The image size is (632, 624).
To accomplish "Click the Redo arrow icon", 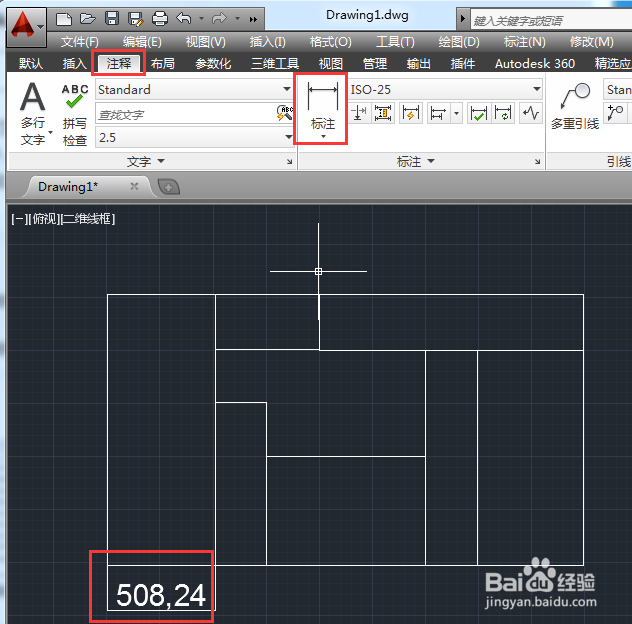I will click(219, 18).
